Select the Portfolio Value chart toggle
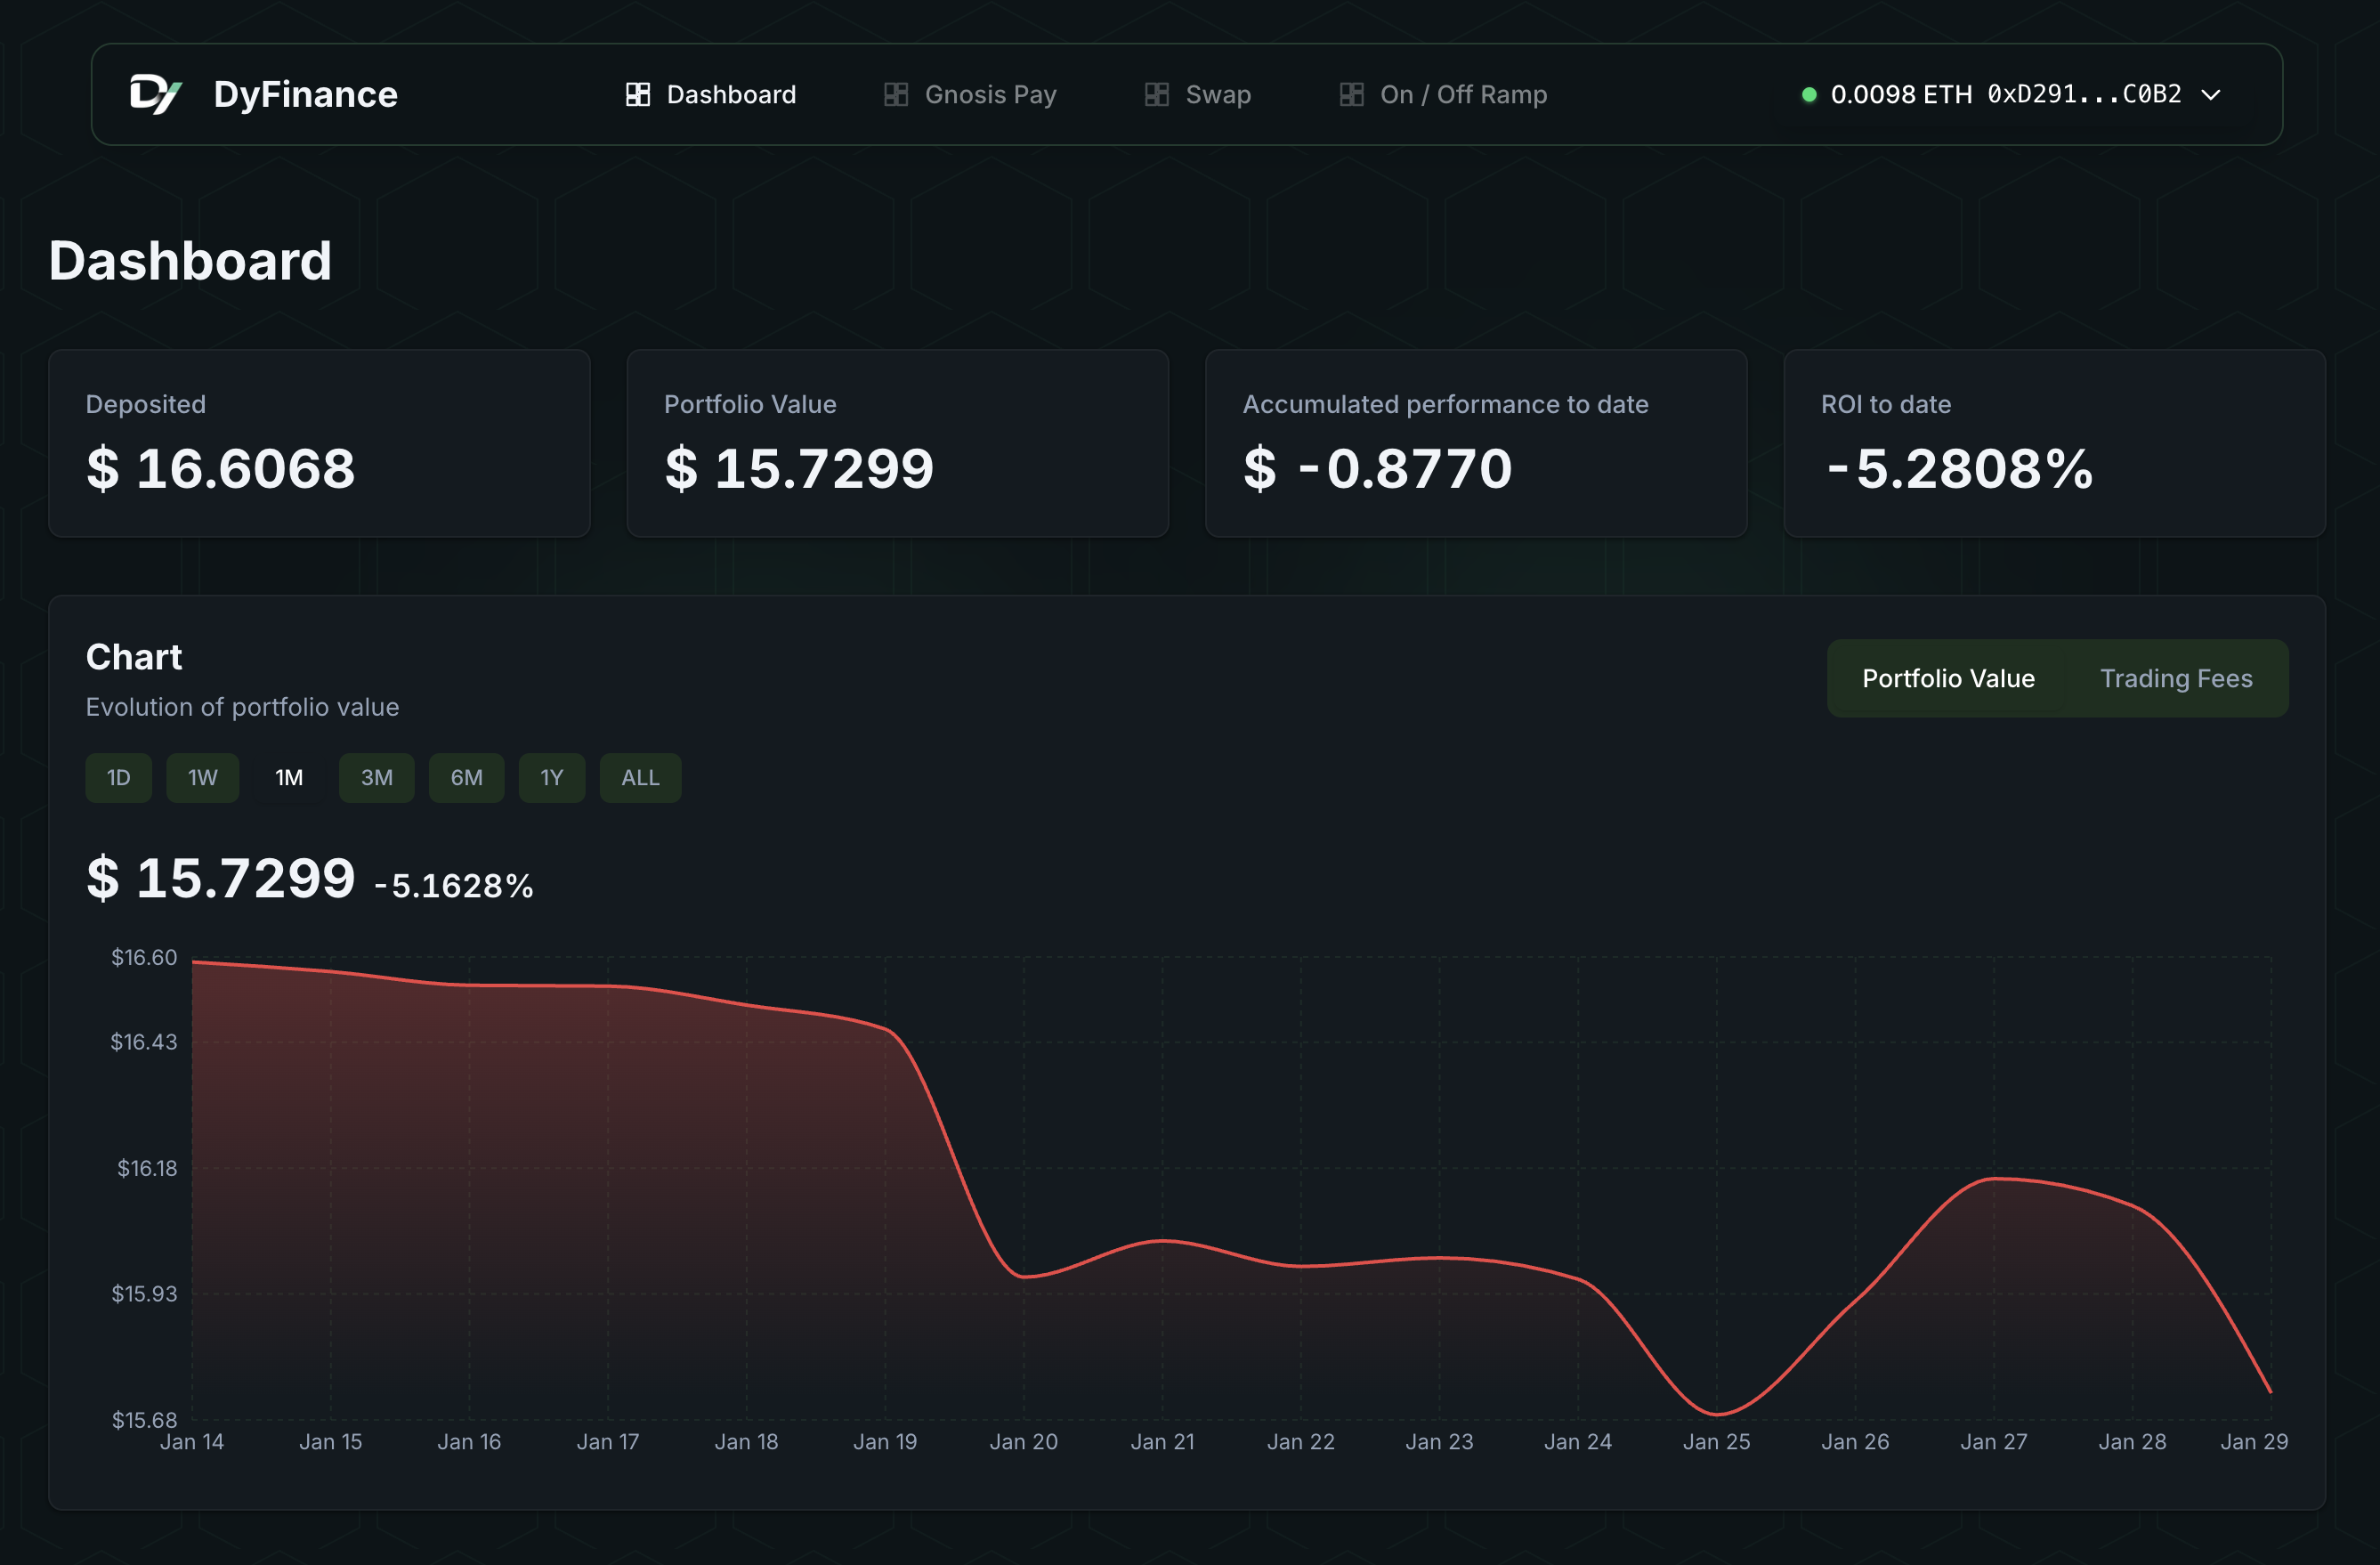The height and width of the screenshot is (1565, 2380). pyautogui.click(x=1948, y=677)
